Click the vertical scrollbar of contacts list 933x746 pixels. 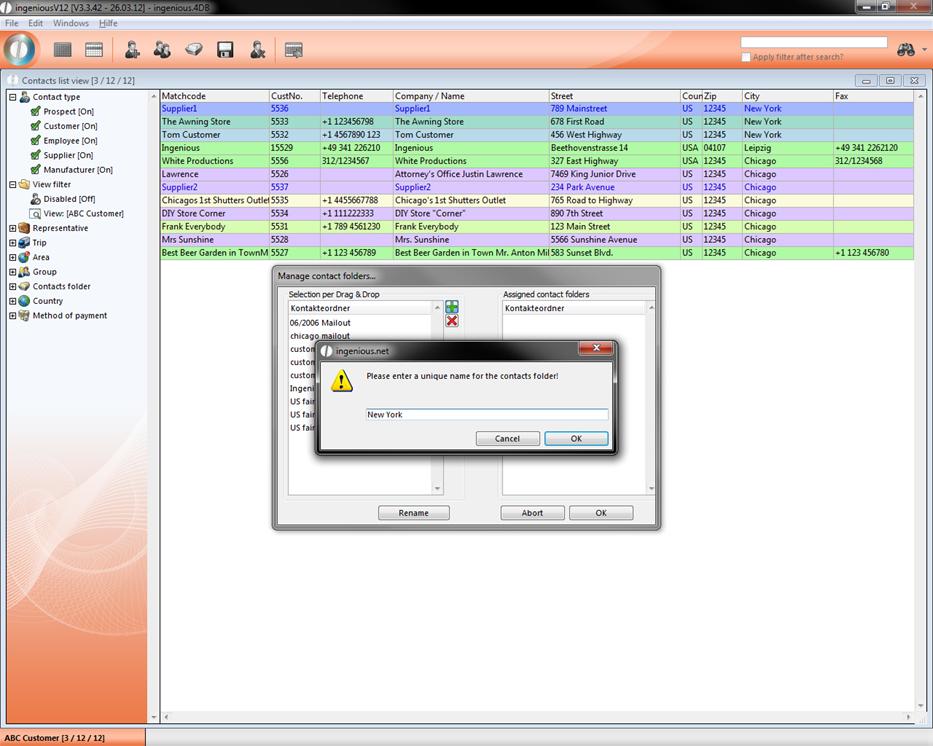pos(920,400)
